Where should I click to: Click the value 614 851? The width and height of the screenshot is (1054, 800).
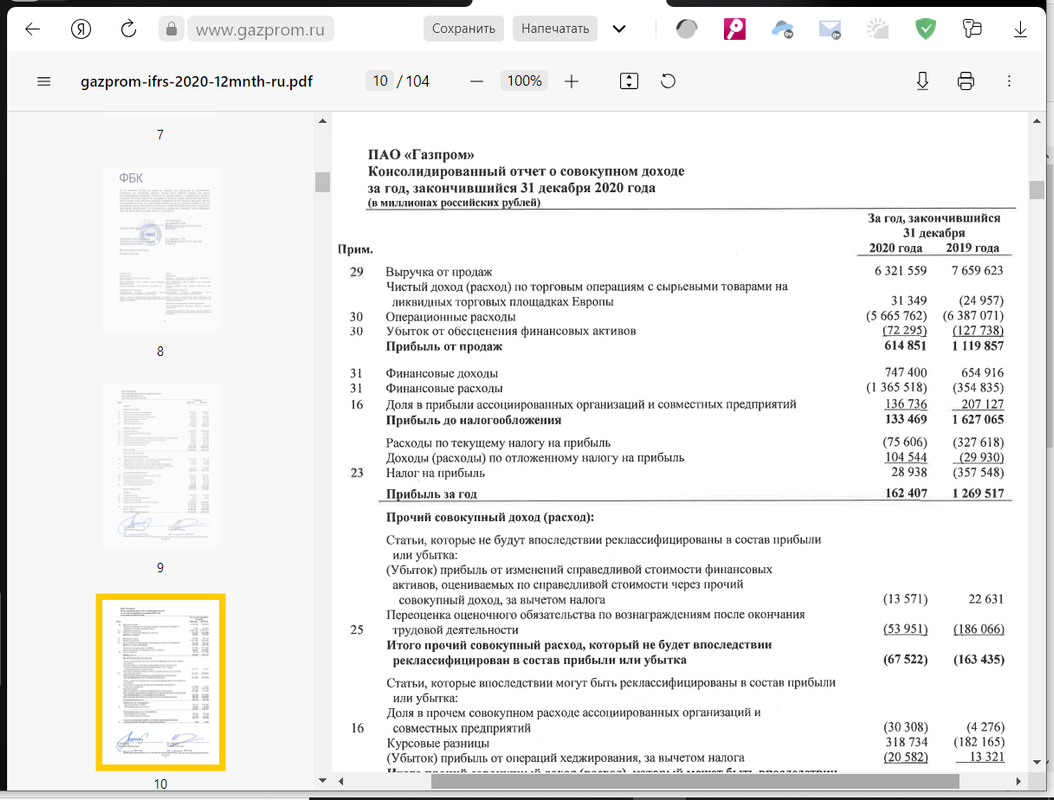tap(905, 346)
